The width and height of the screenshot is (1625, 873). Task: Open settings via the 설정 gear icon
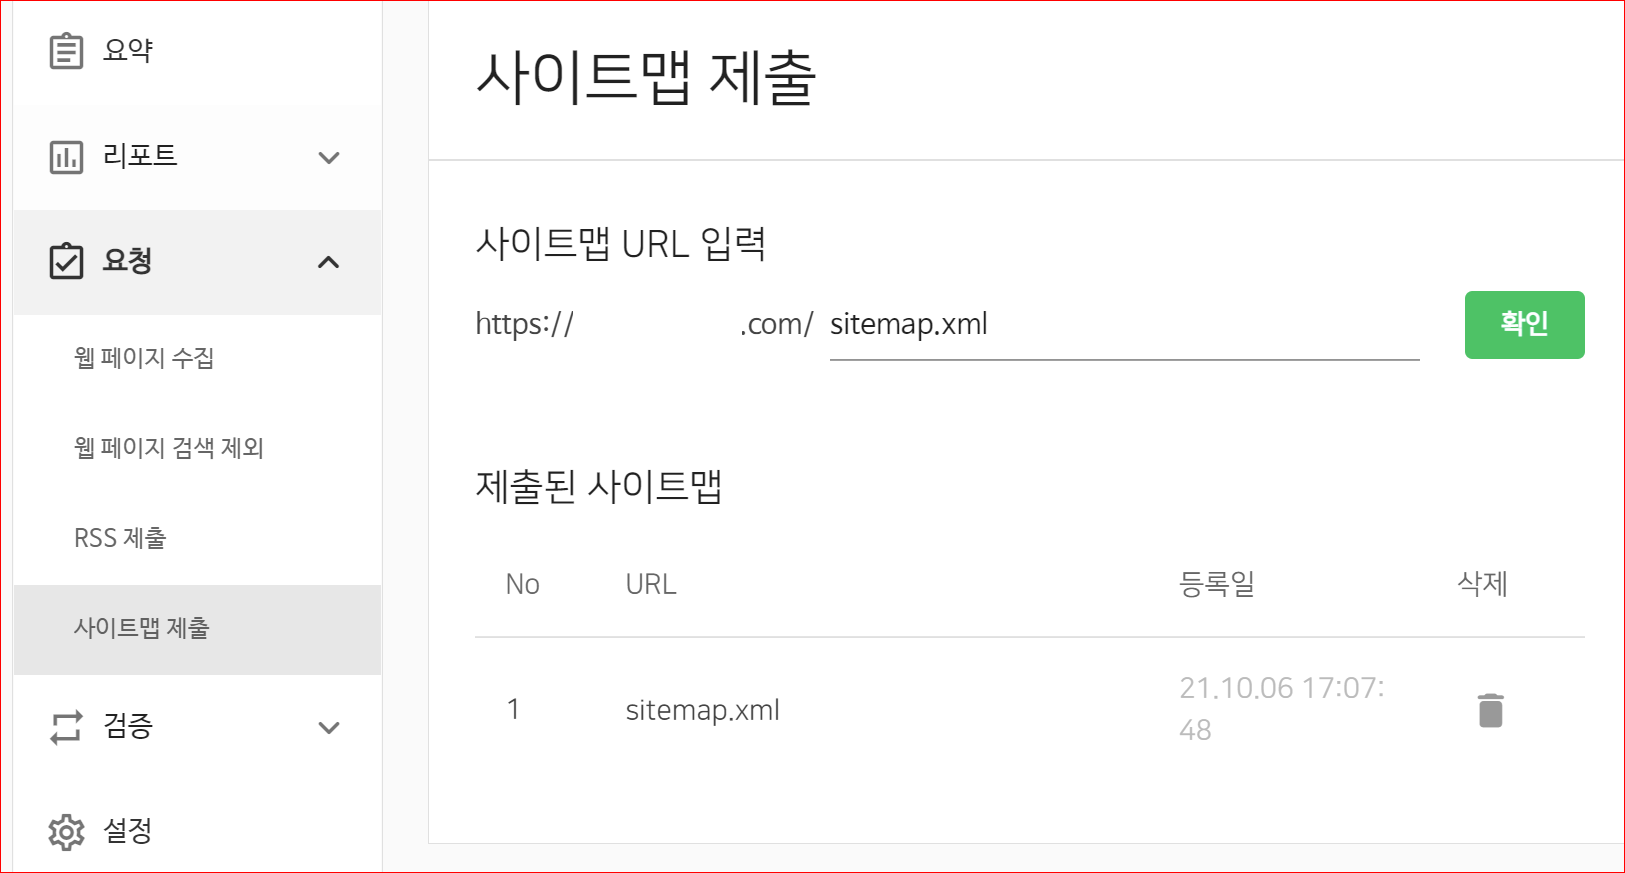(x=65, y=831)
